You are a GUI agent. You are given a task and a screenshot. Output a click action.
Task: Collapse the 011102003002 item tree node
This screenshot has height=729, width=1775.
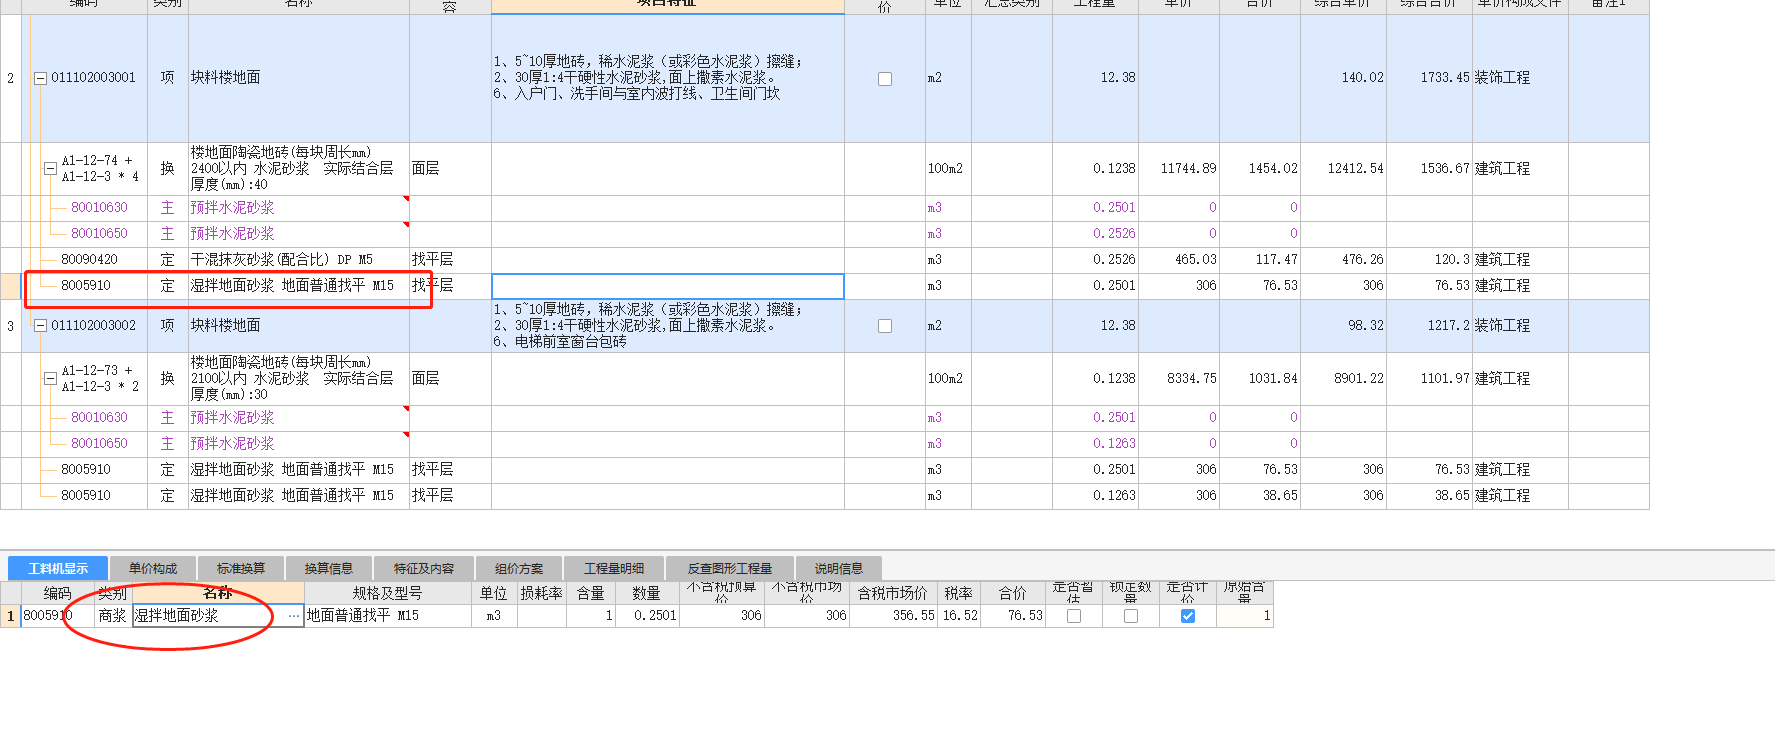tap(41, 326)
